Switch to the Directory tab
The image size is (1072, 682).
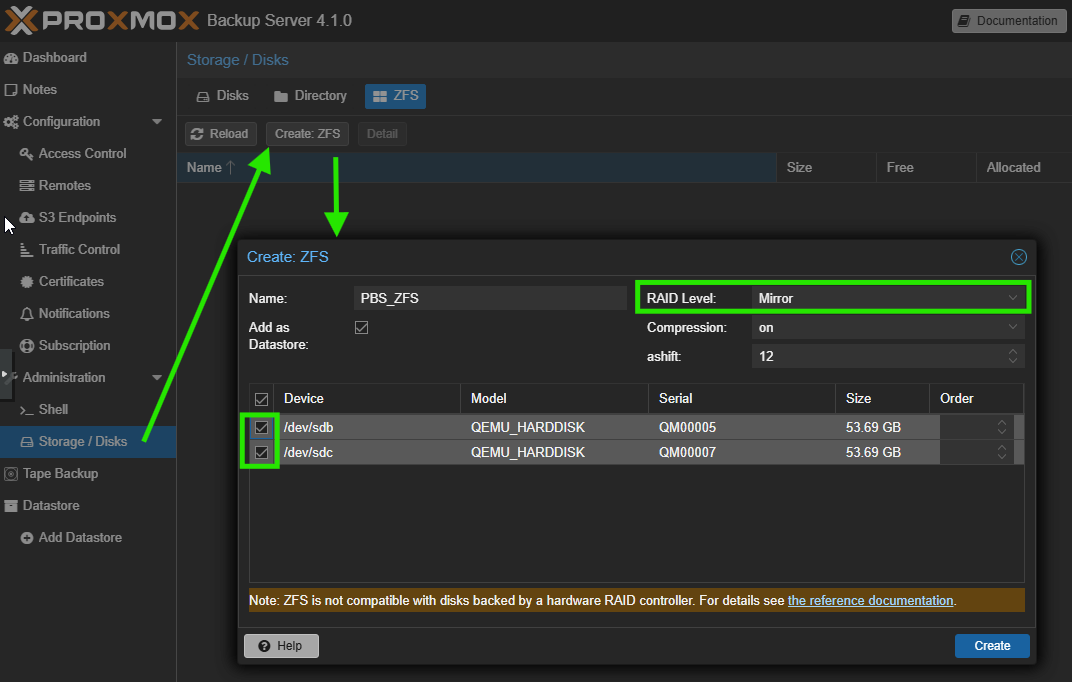pyautogui.click(x=310, y=96)
